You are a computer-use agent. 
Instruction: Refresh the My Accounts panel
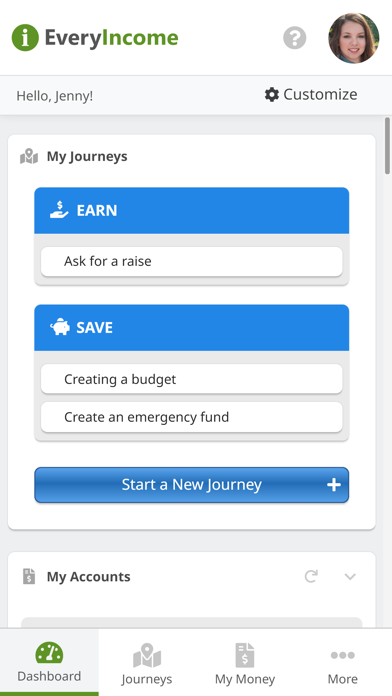[x=311, y=576]
